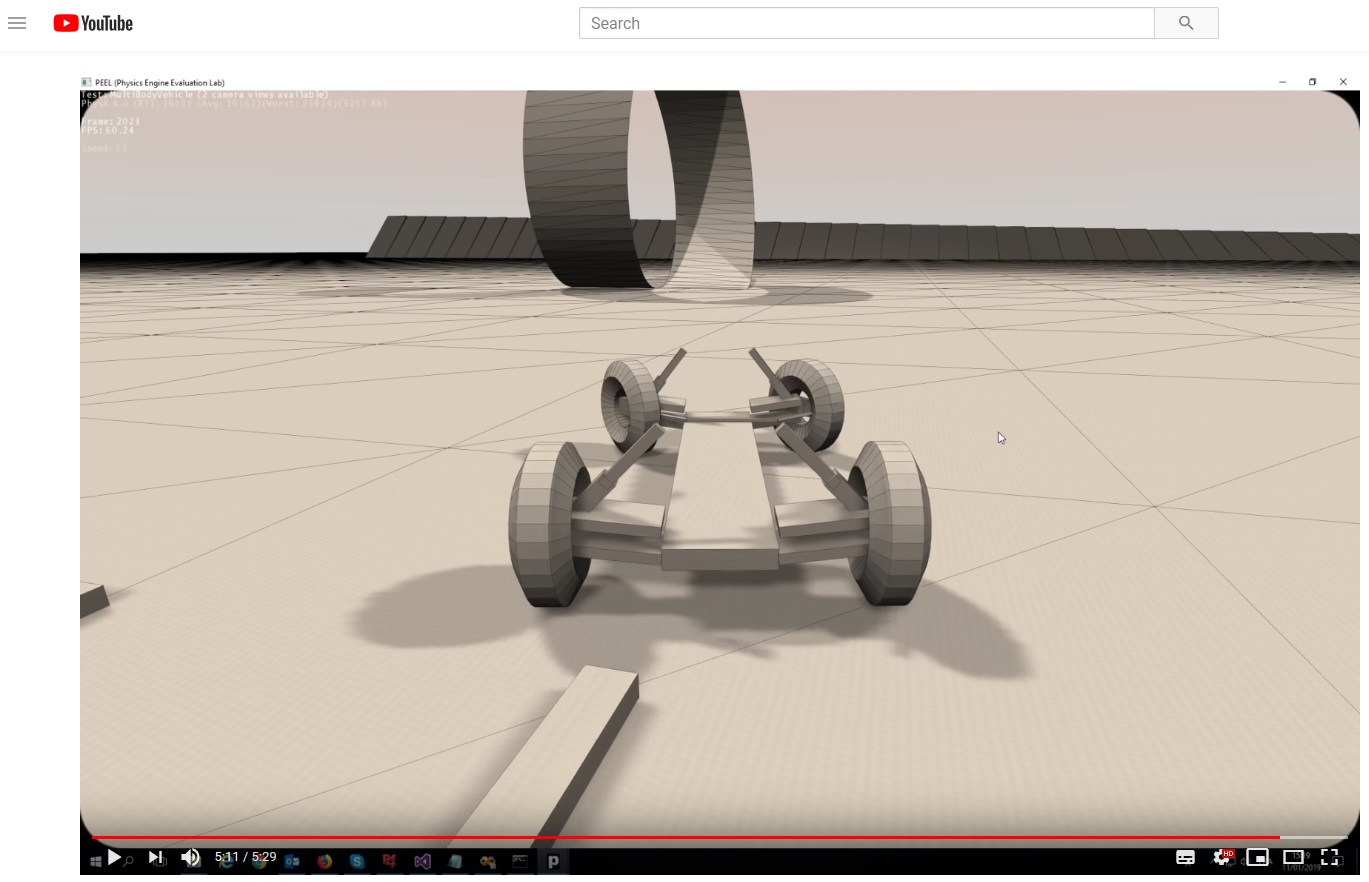Focus the YouTube Search input field
This screenshot has height=882, width=1369.
(866, 23)
